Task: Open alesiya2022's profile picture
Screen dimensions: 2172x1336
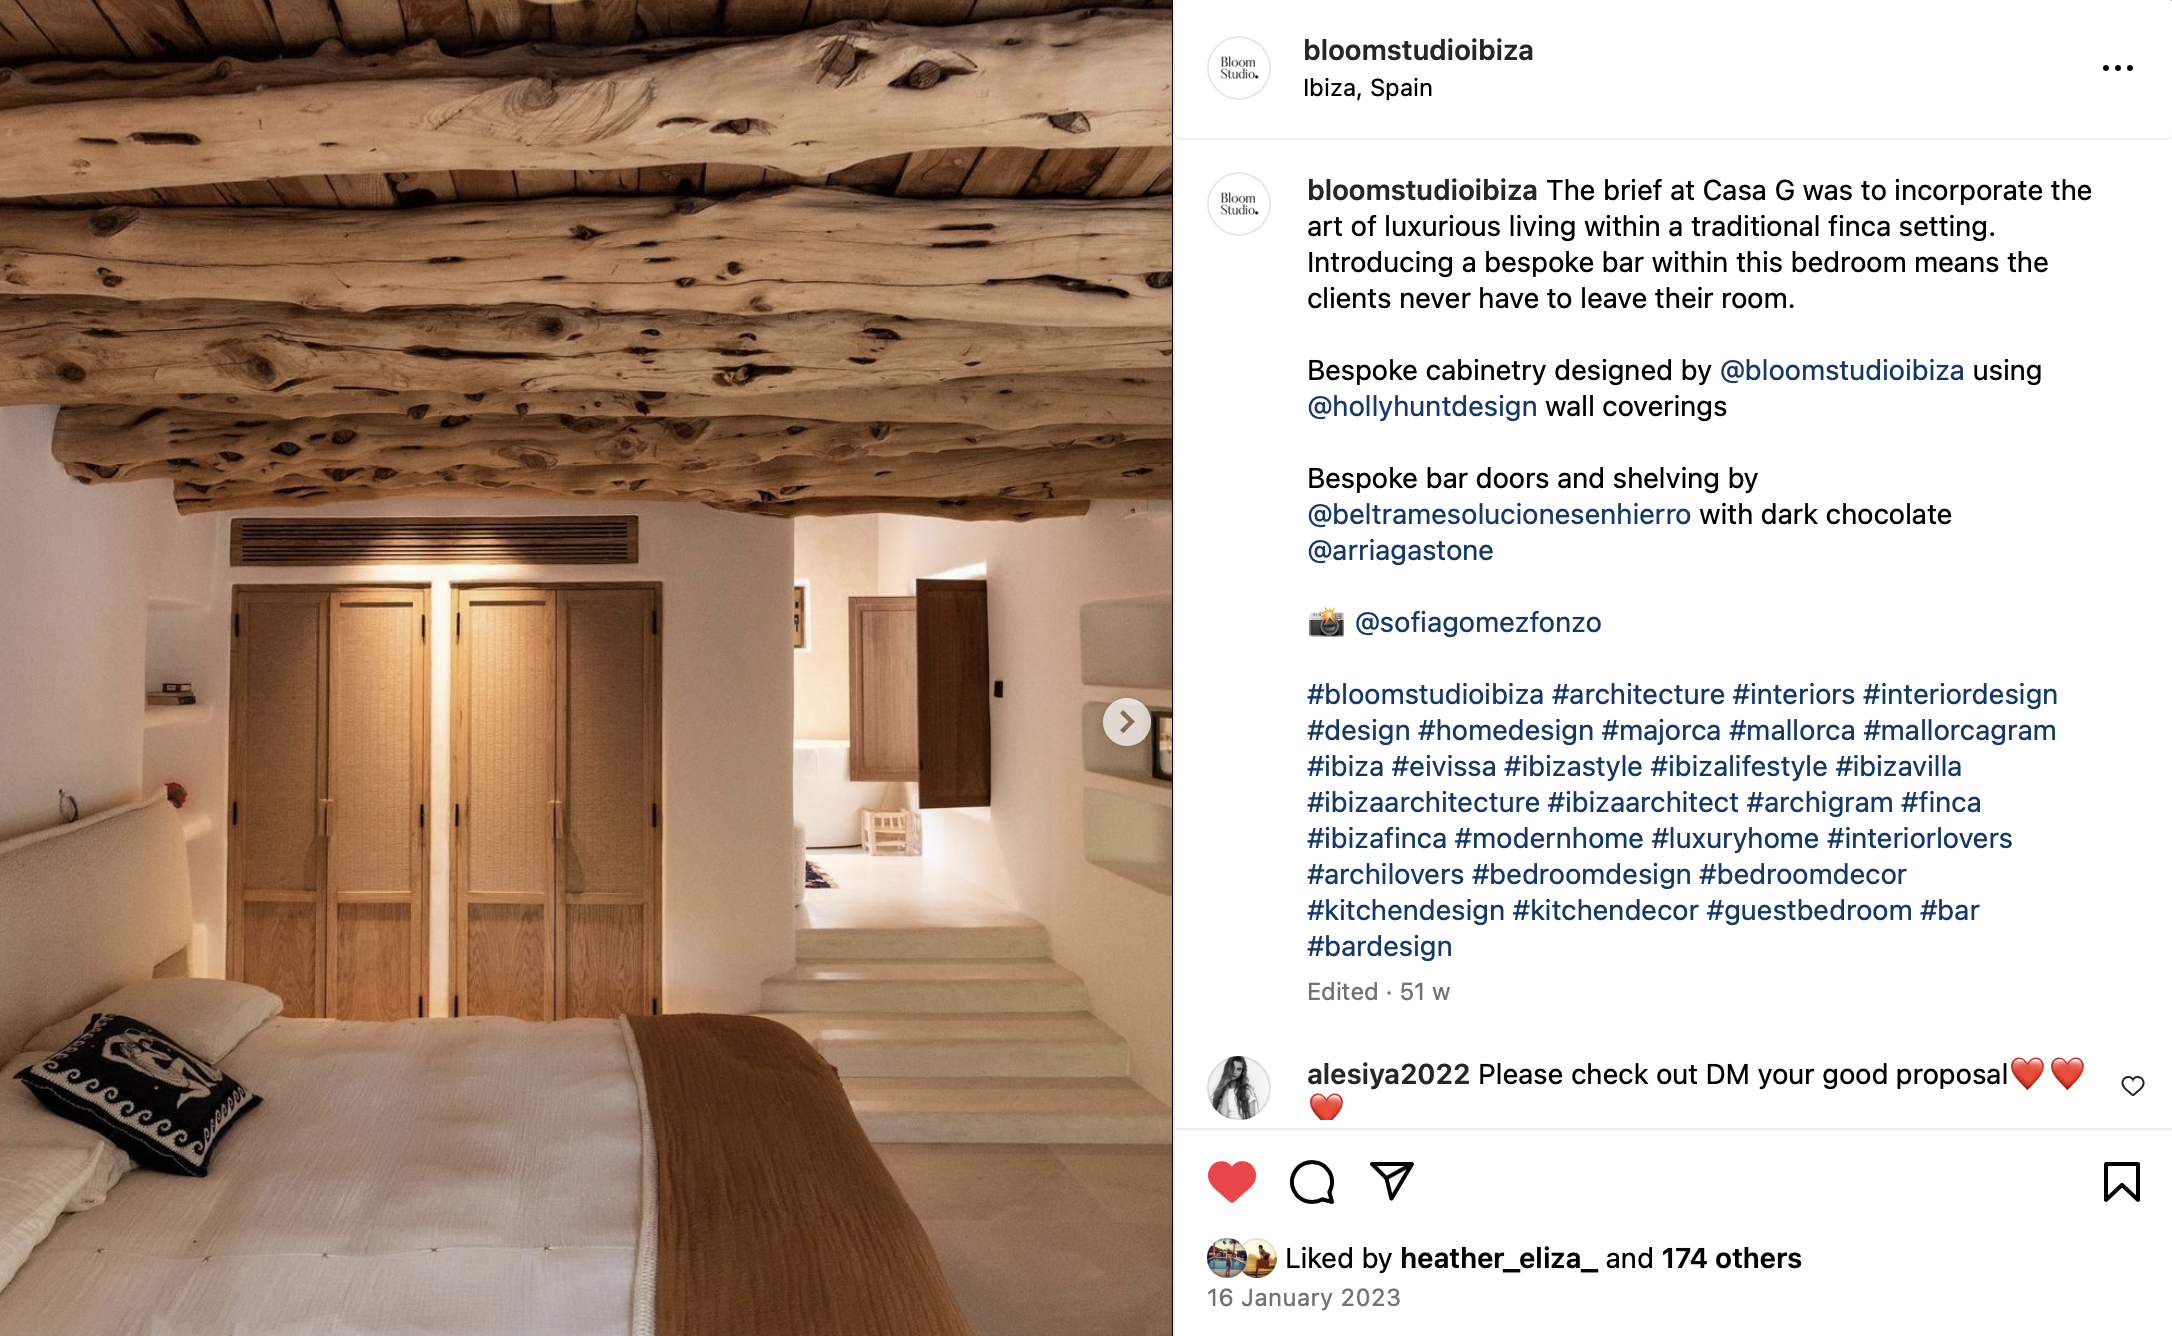Action: [1239, 1088]
